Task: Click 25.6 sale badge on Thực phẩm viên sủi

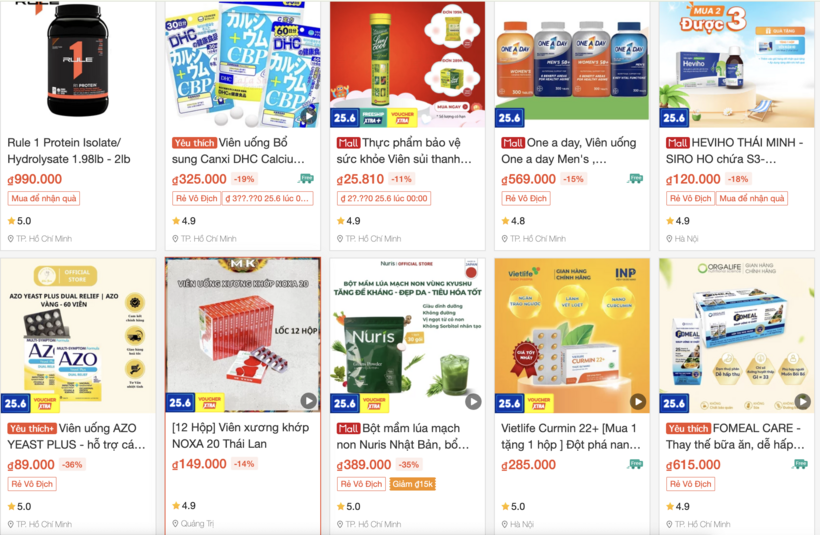Action: coord(345,118)
